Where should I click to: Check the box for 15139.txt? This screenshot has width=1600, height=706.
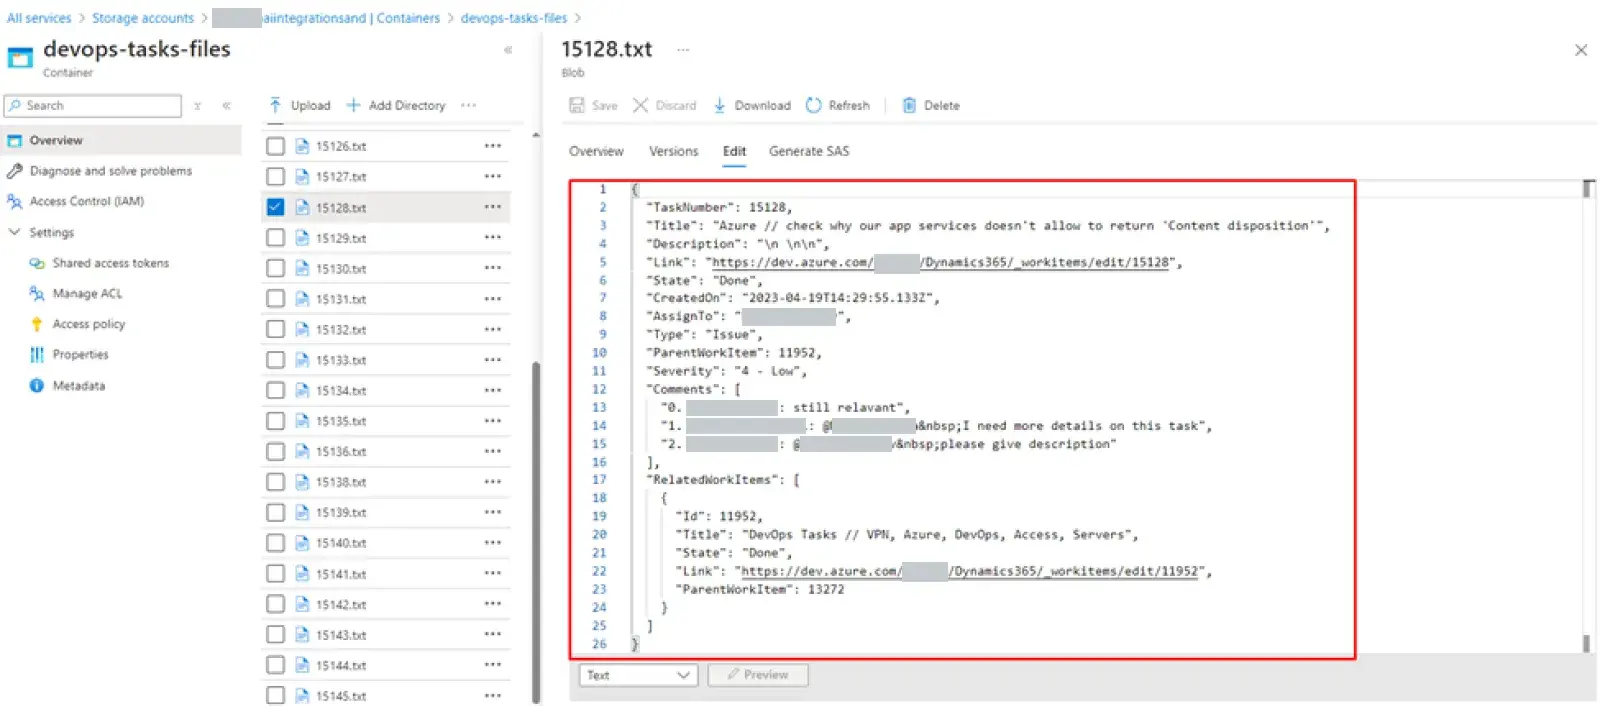275,512
